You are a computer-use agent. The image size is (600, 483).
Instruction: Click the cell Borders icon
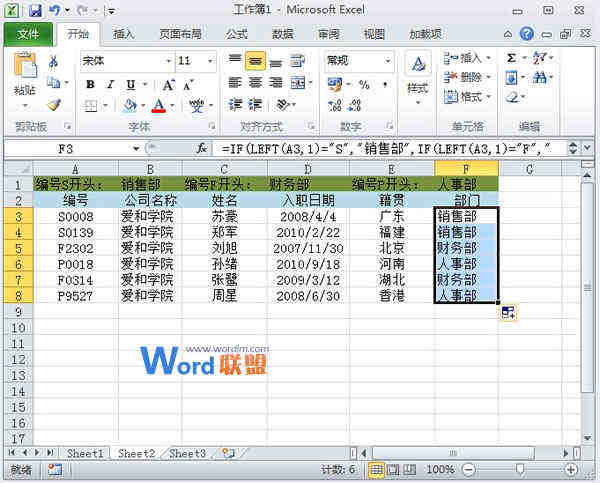(x=91, y=106)
